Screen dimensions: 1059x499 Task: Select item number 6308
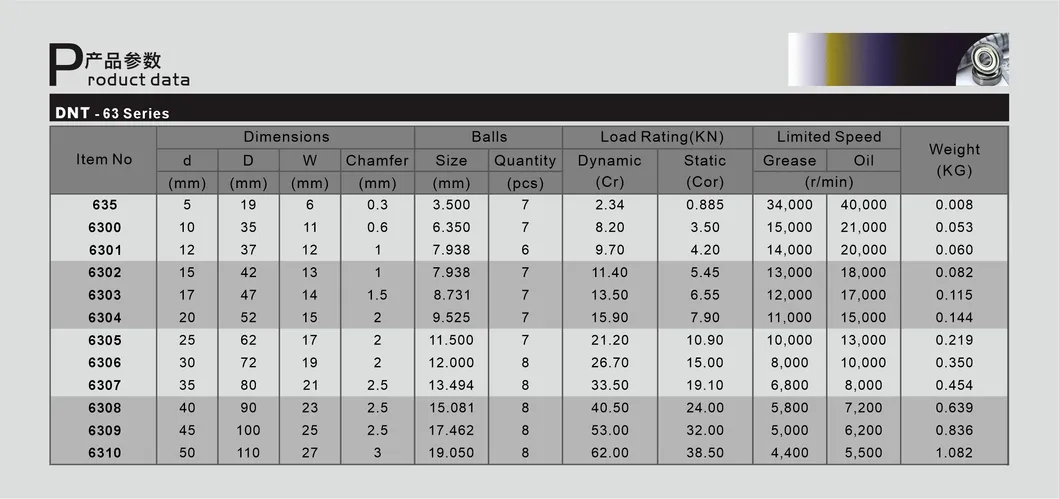105,408
